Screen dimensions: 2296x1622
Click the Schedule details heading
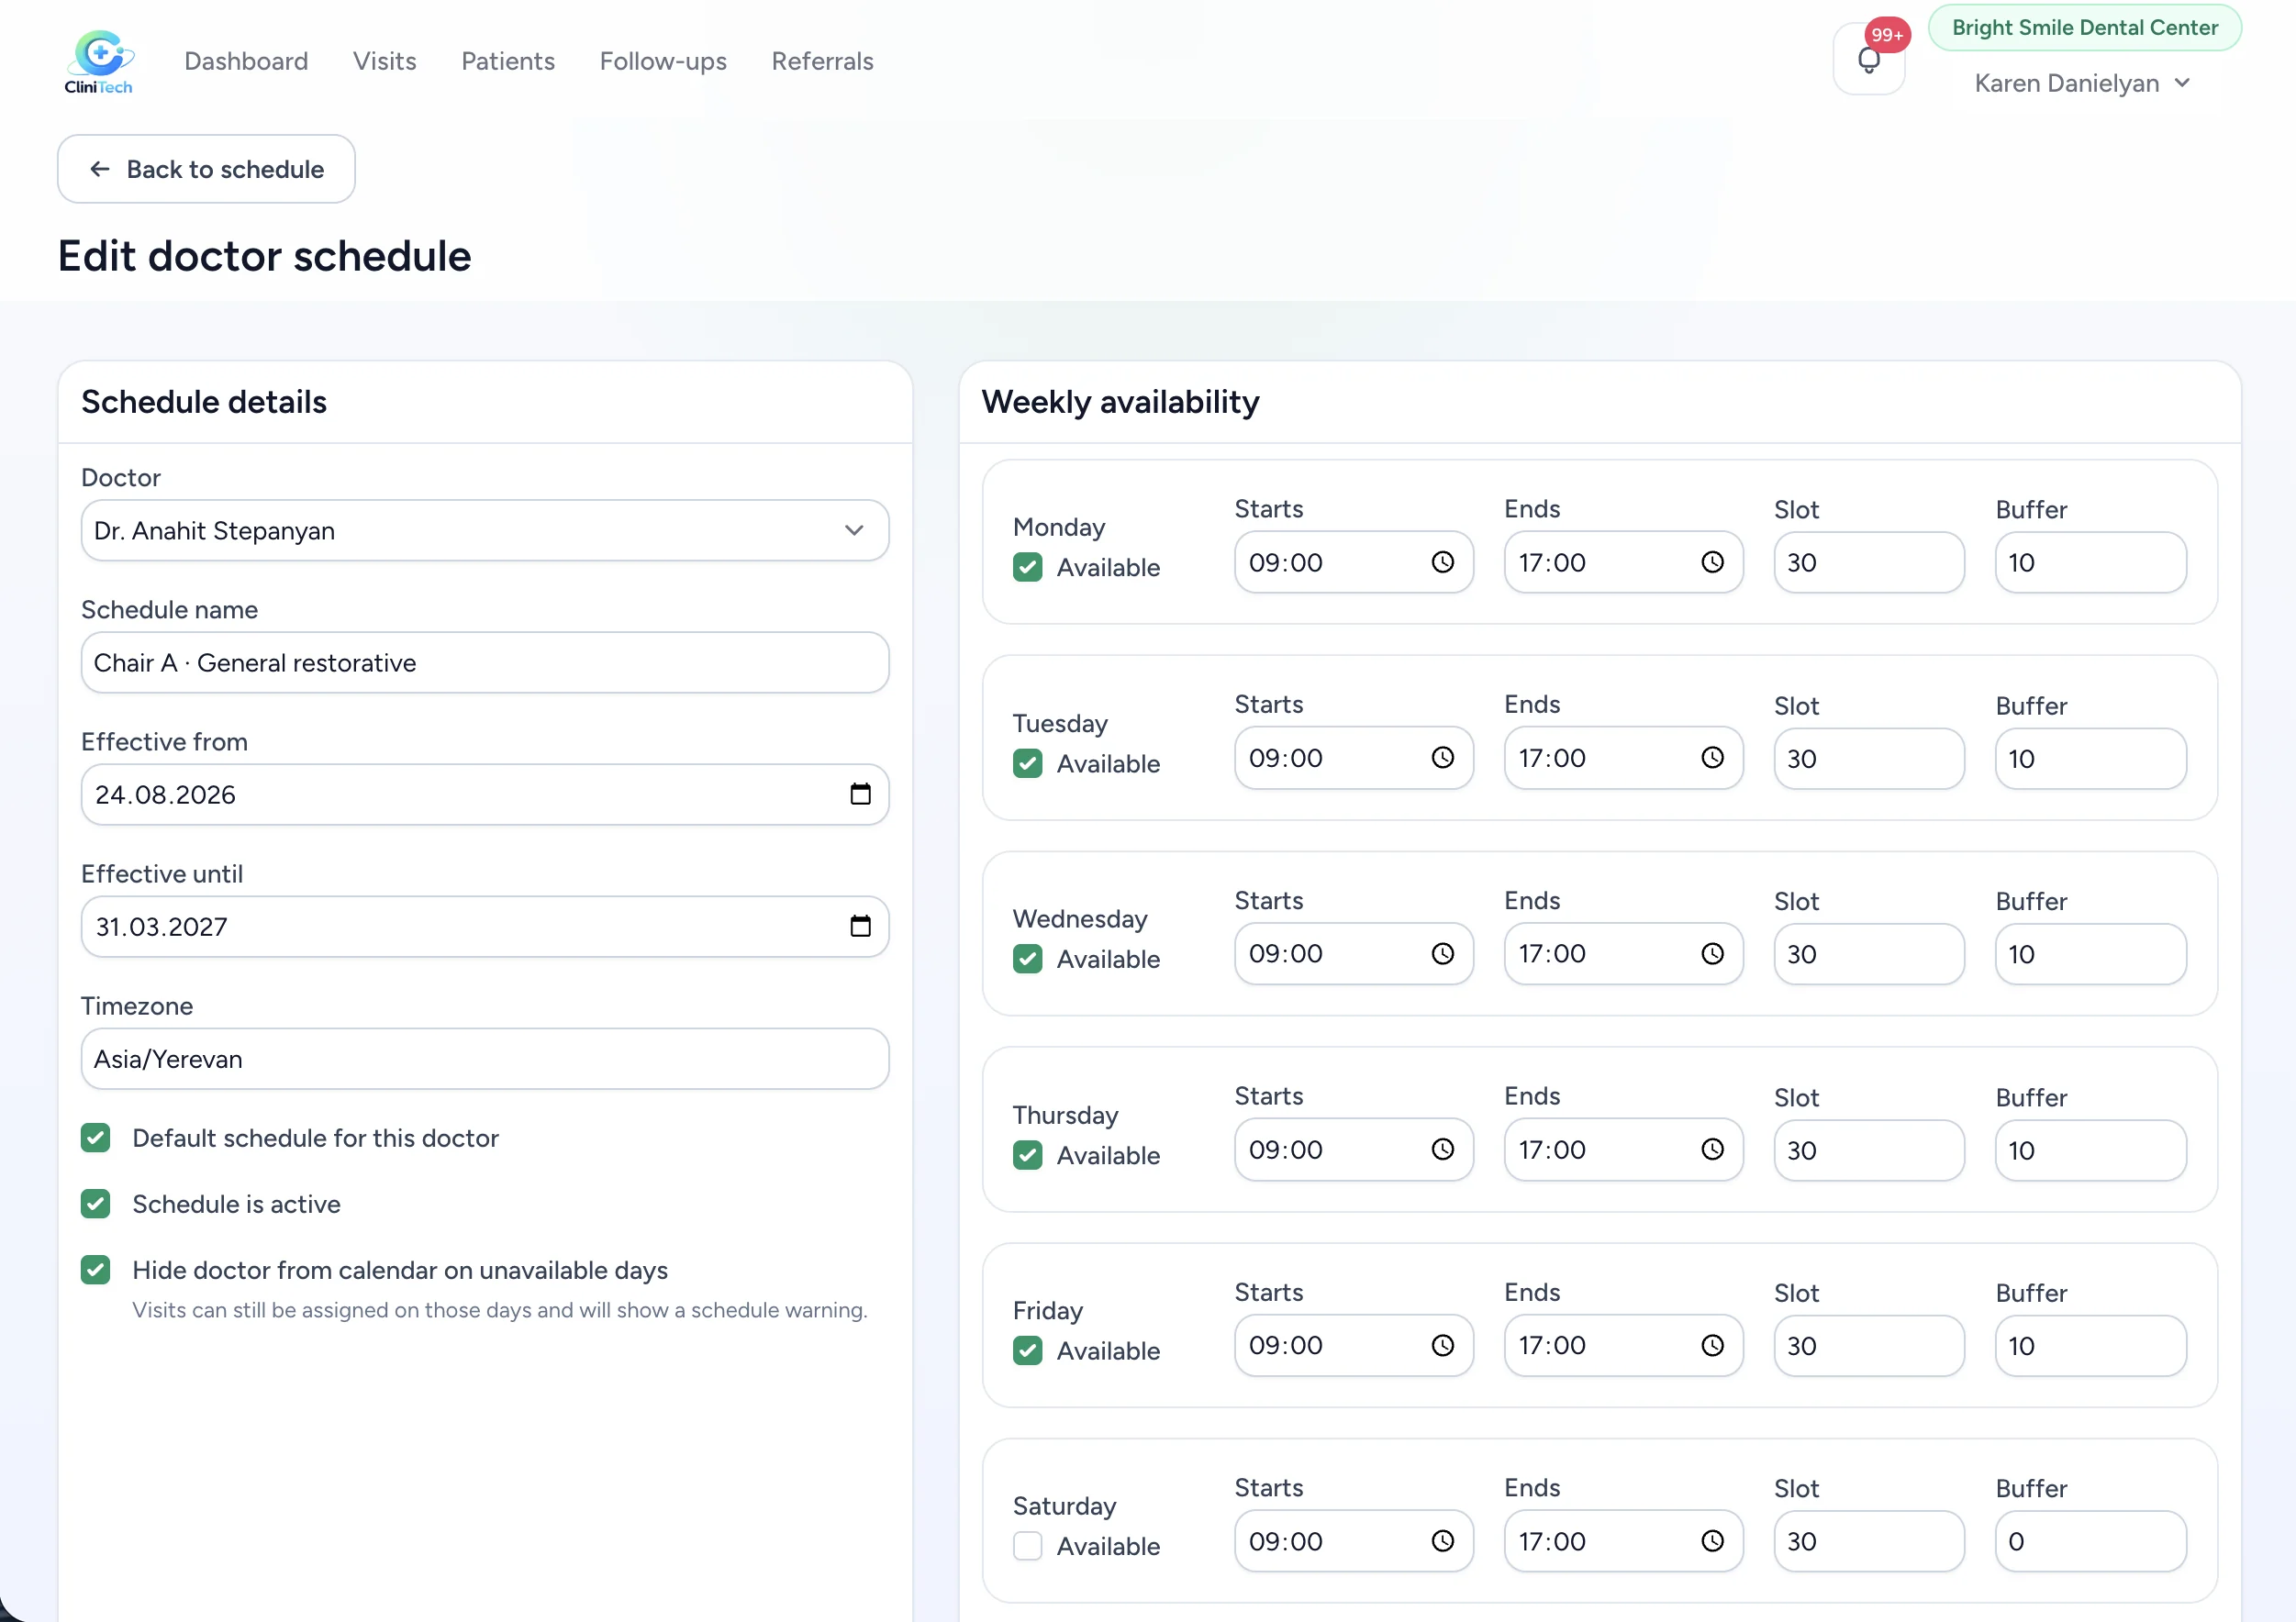coord(204,402)
